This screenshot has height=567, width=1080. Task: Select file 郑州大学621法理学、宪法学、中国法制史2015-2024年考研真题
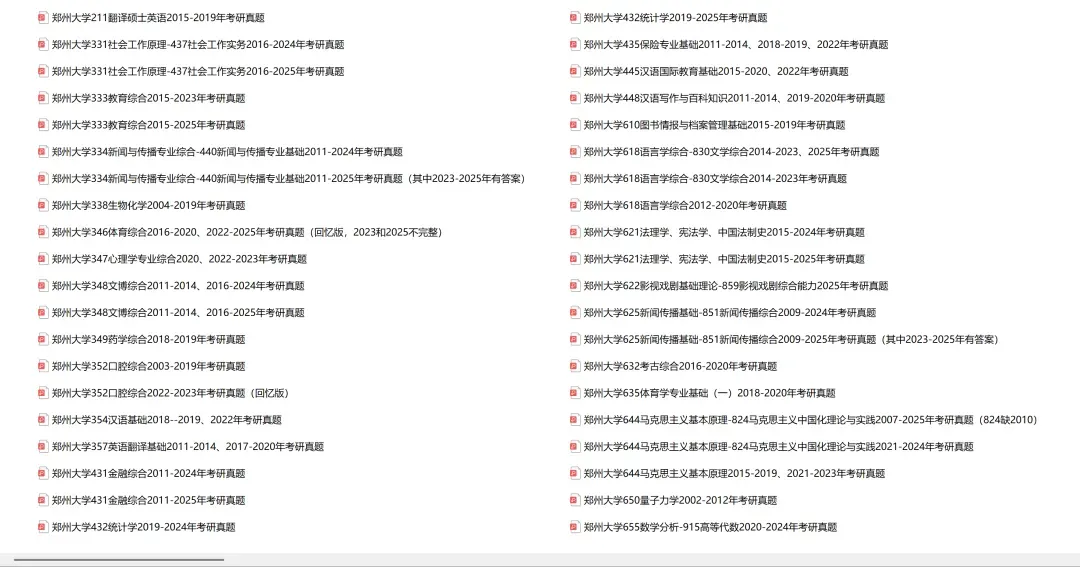pyautogui.click(x=717, y=232)
